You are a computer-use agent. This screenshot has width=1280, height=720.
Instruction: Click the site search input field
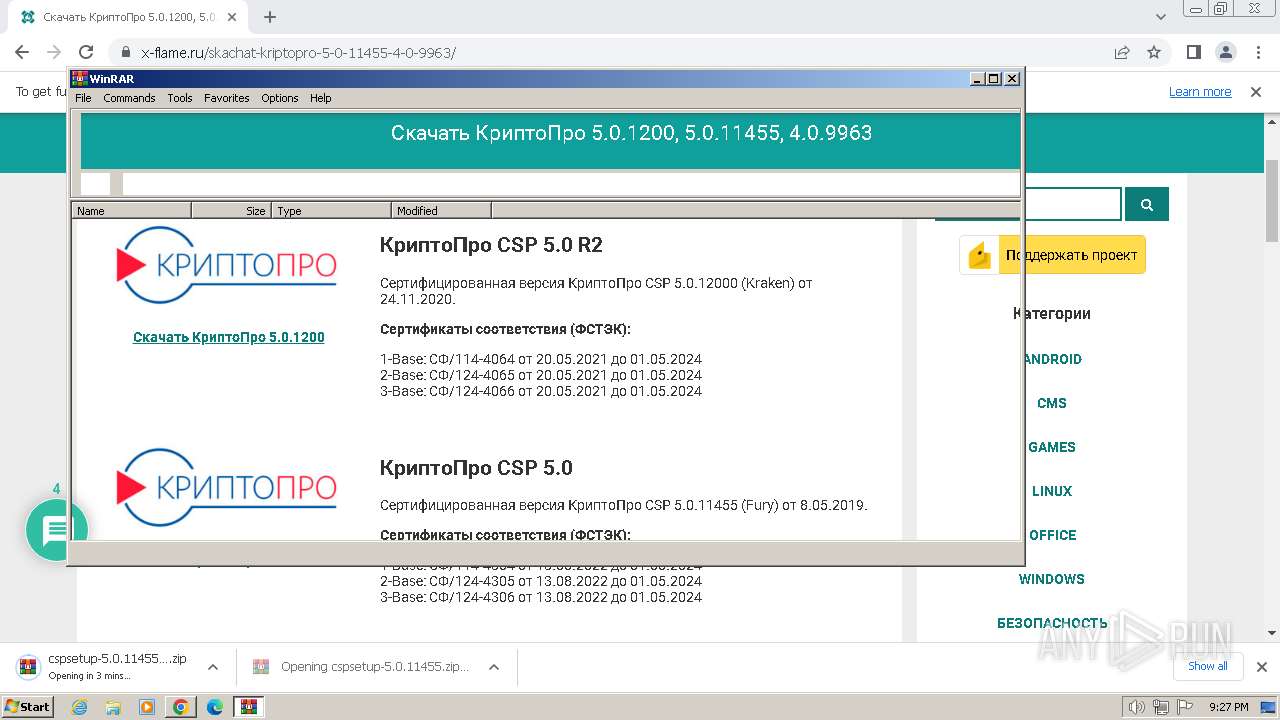pyautogui.click(x=1072, y=204)
